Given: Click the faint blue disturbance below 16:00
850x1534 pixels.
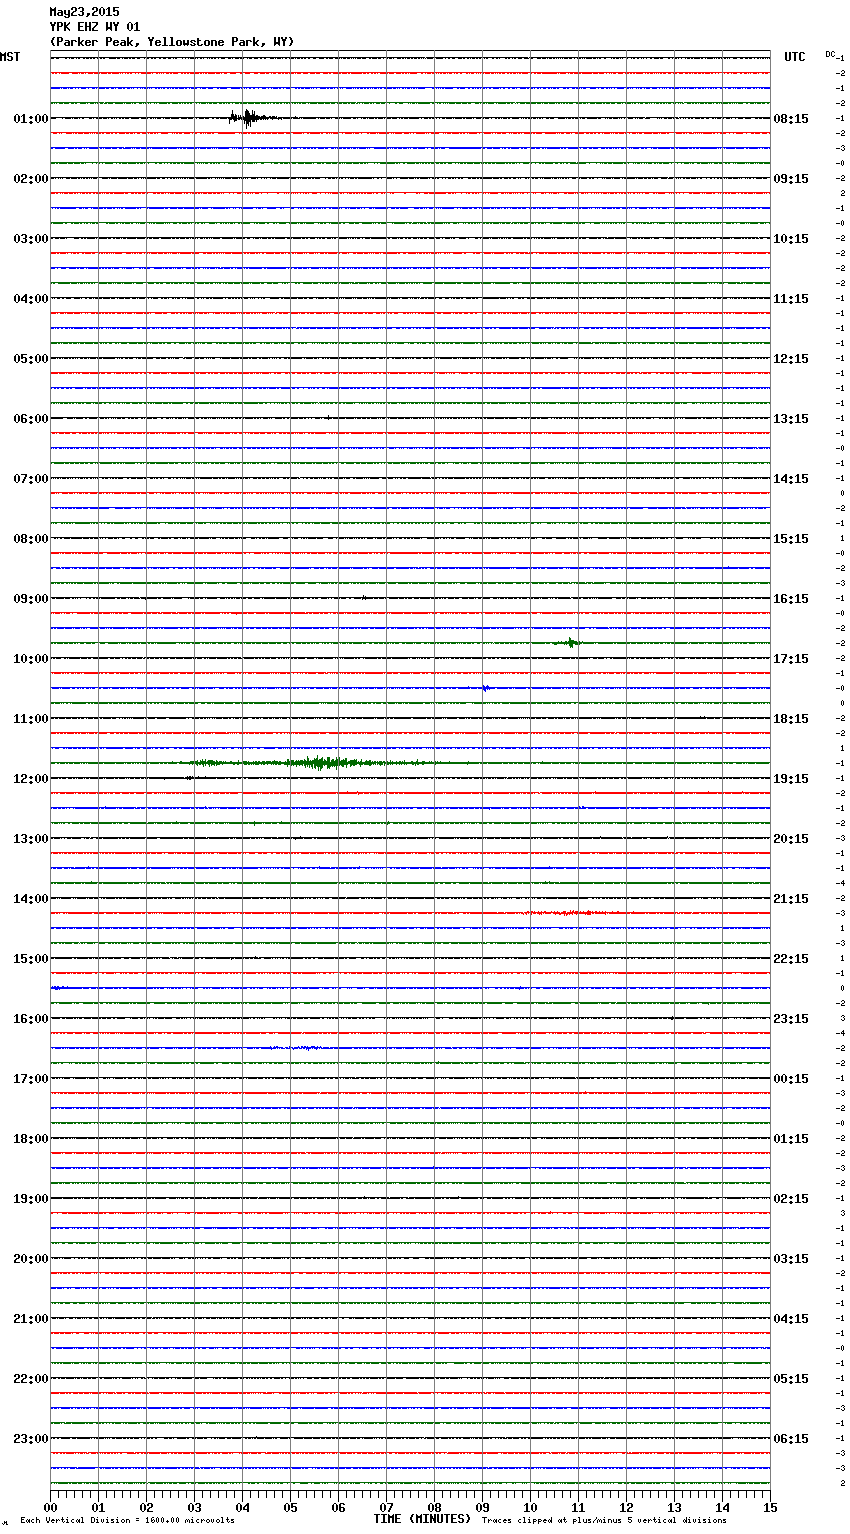Looking at the screenshot, I should pyautogui.click(x=295, y=1048).
